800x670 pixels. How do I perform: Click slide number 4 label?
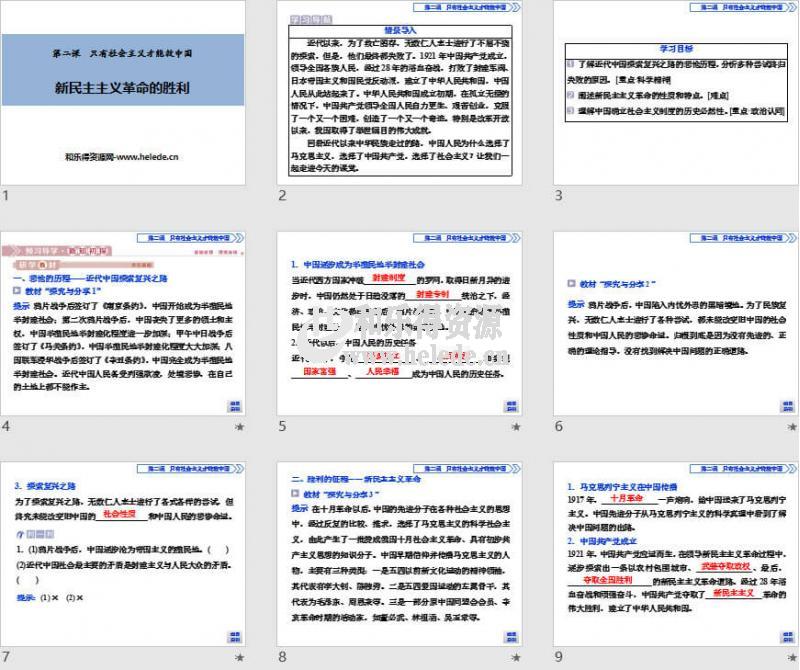coord(6,426)
